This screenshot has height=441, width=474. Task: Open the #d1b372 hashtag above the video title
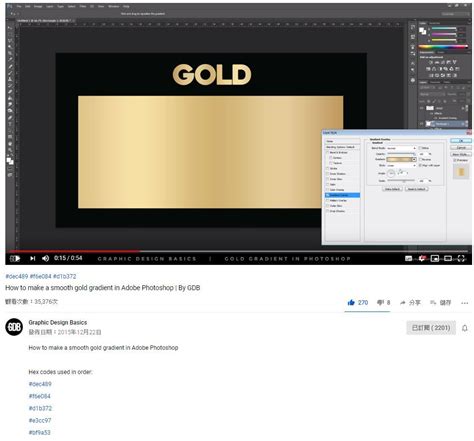click(65, 276)
